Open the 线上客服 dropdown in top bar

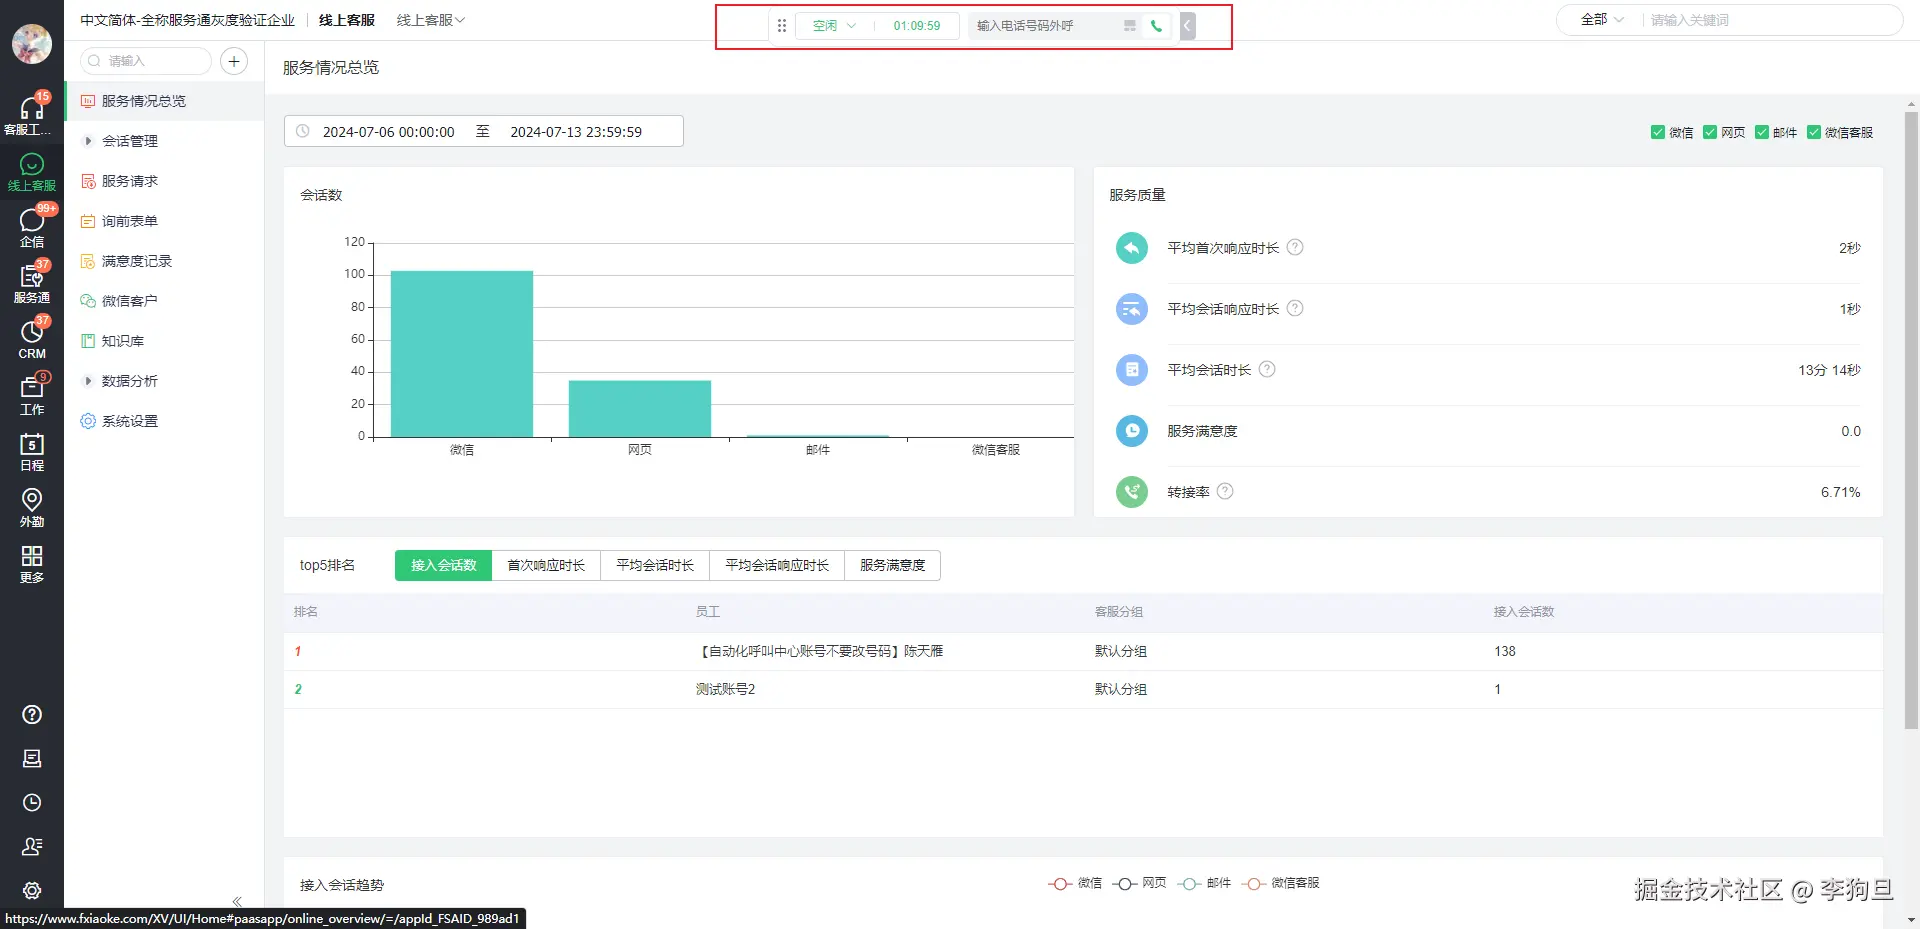pos(431,20)
